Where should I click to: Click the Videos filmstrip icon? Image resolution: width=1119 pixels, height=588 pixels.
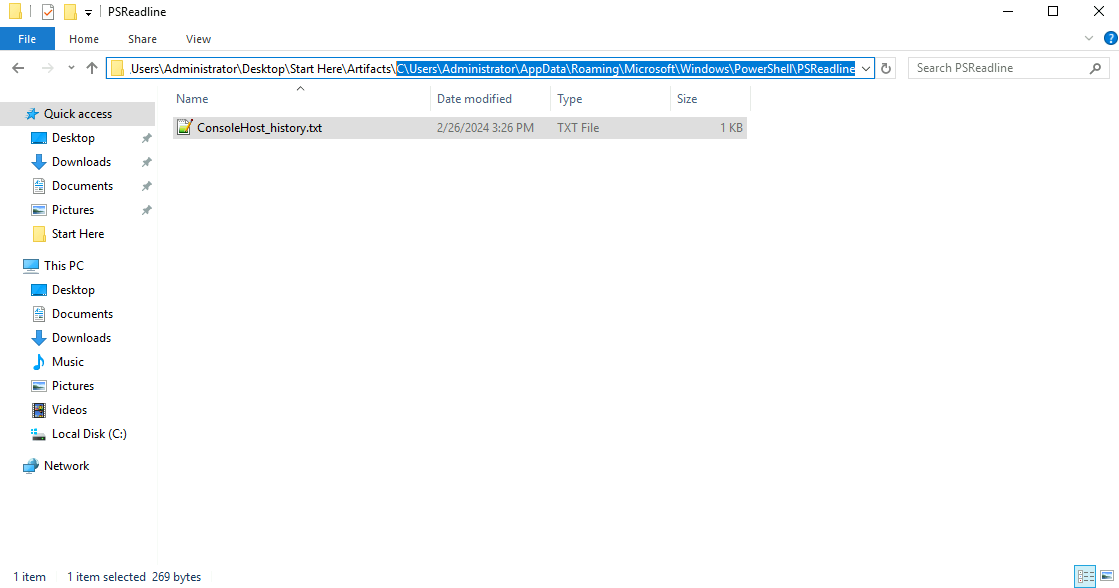point(39,410)
